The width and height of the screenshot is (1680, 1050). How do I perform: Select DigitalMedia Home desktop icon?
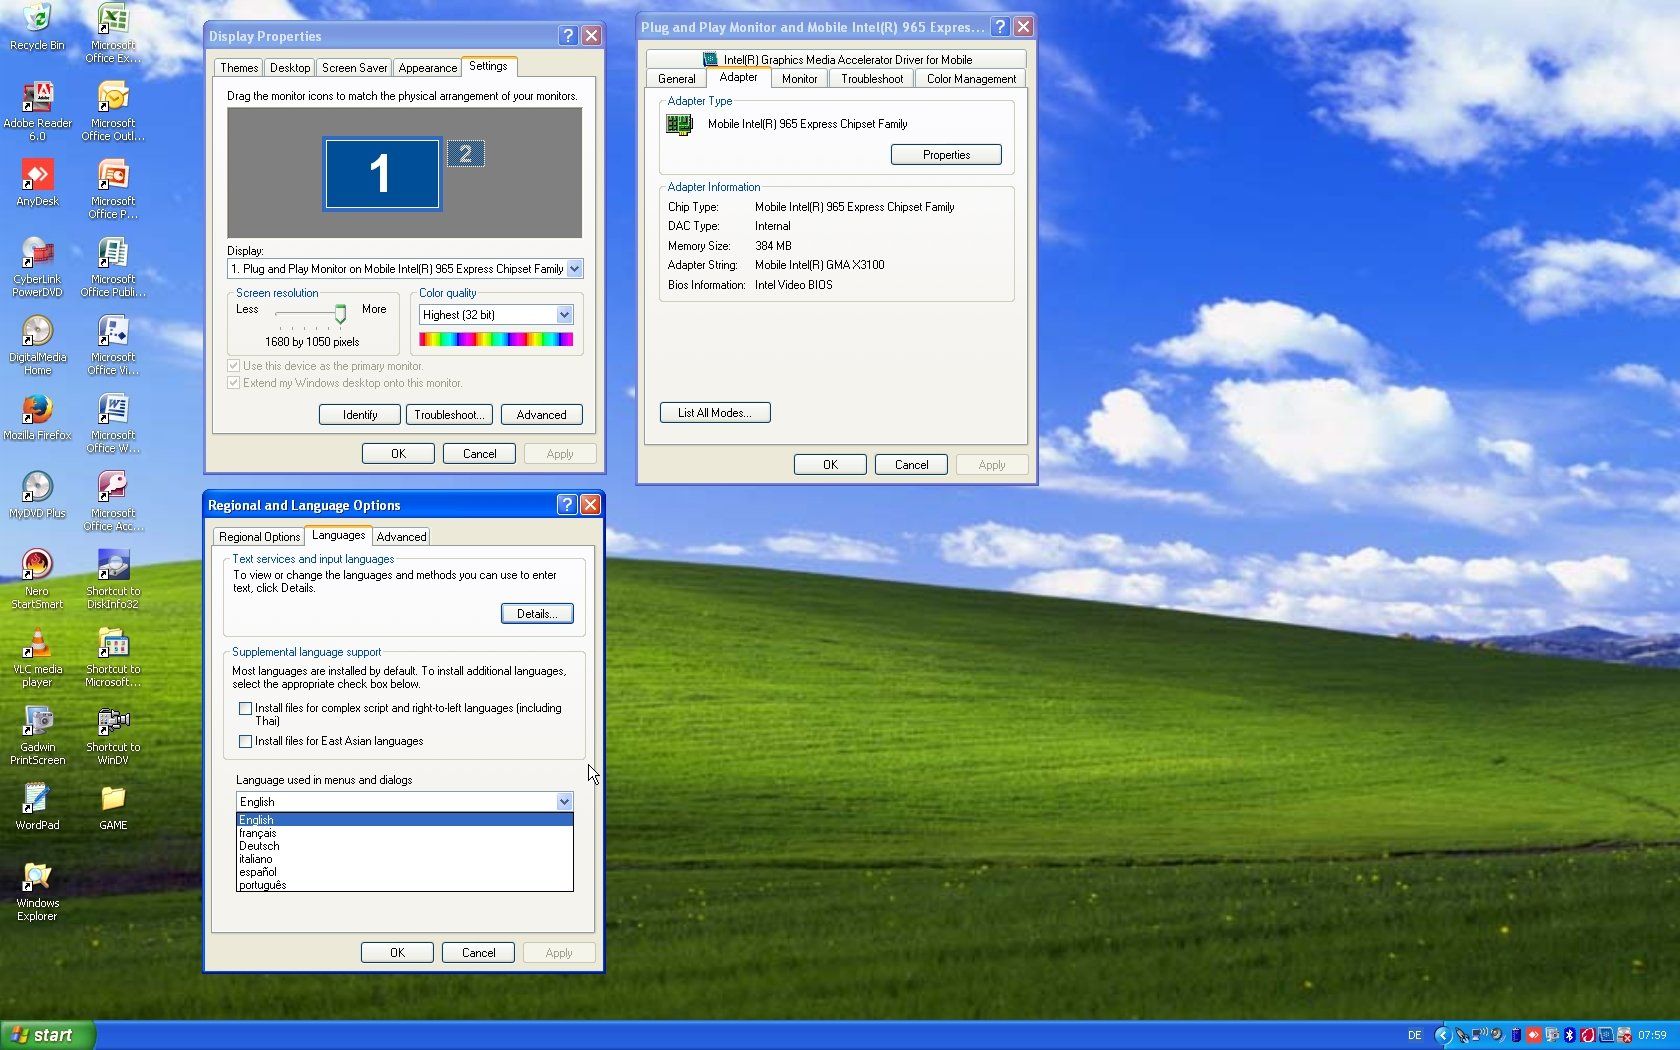pos(37,345)
